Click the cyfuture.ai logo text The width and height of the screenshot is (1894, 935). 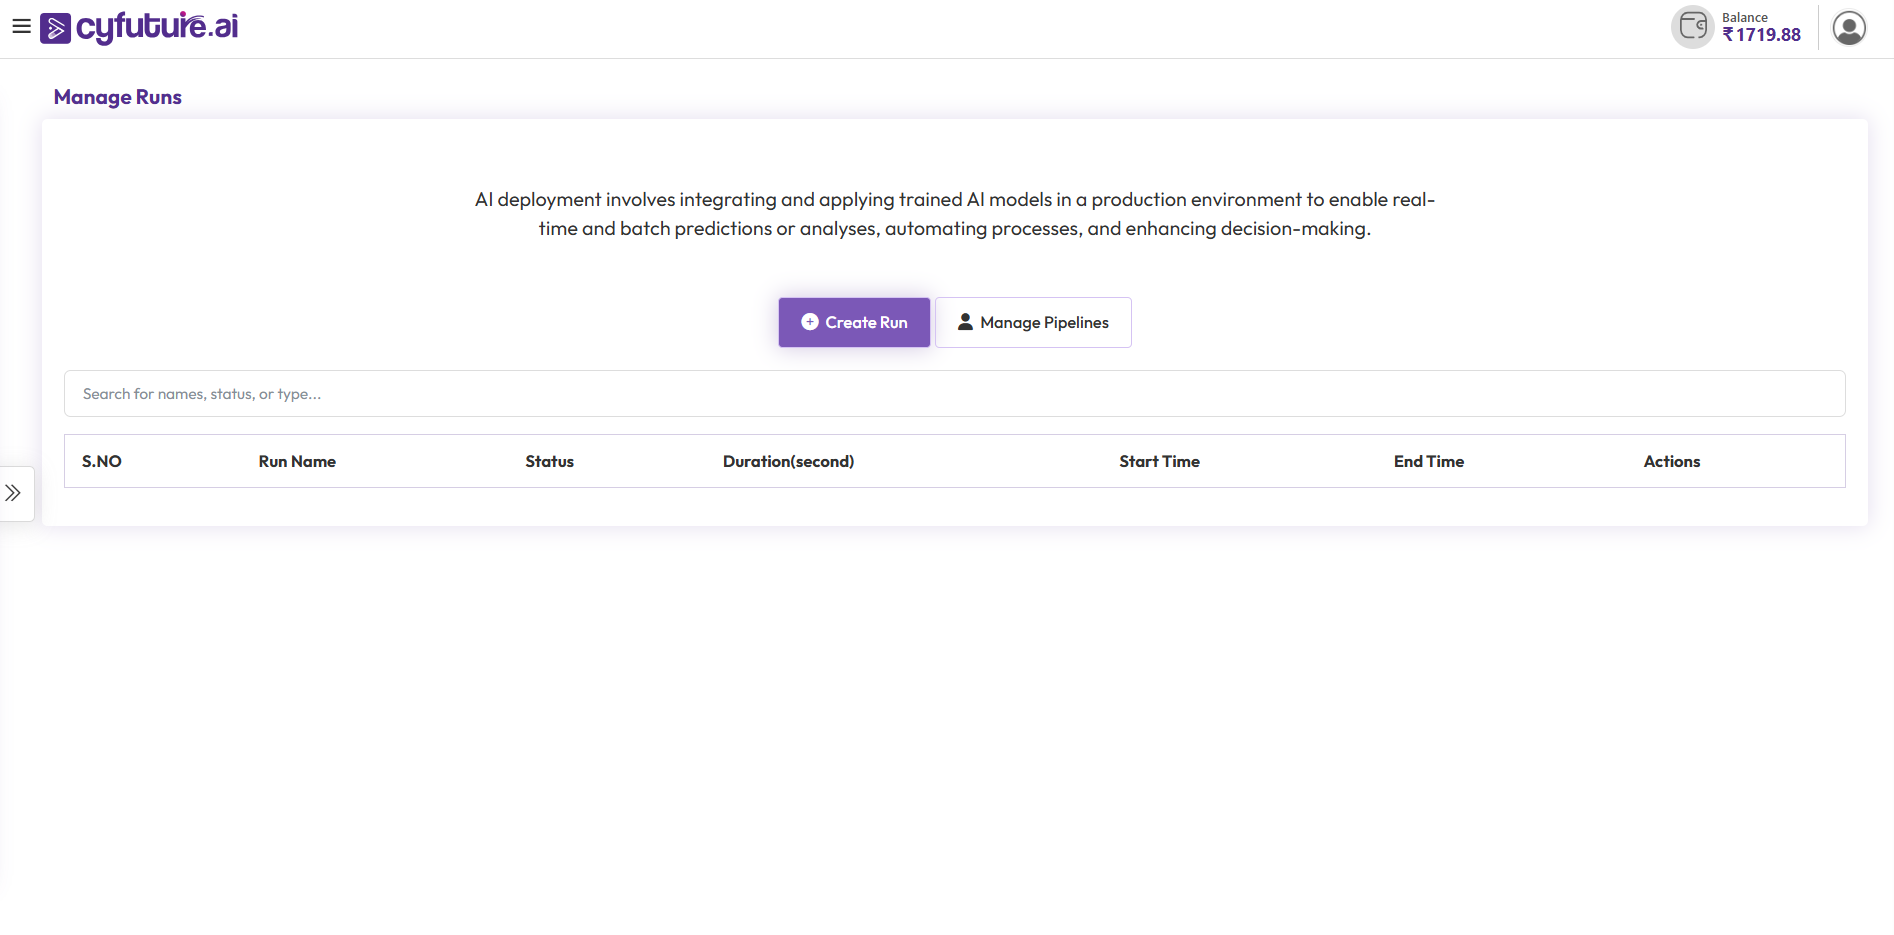point(157,27)
